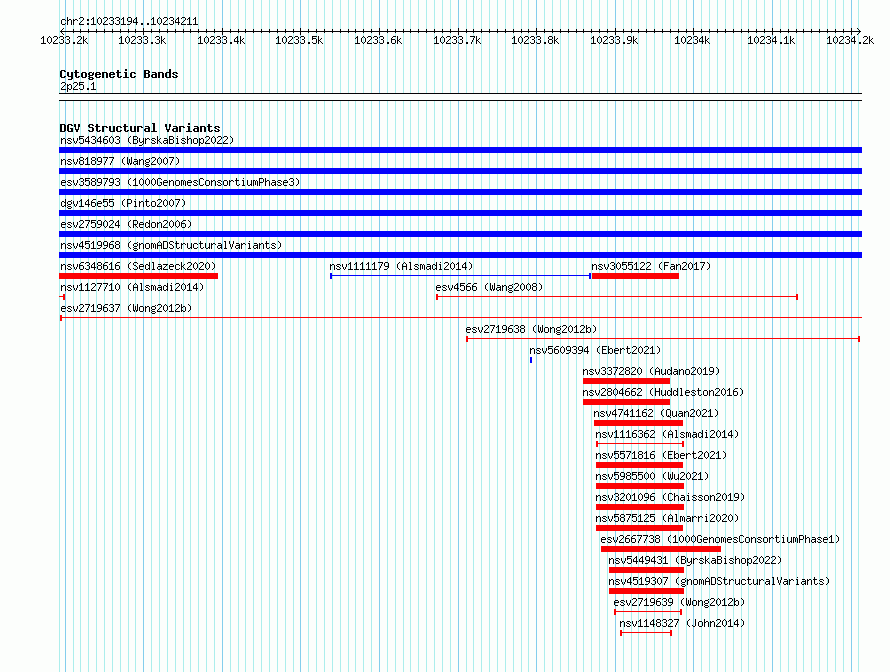Click the Cytogenetic Bands track title
890x672 pixels.
coord(119,74)
